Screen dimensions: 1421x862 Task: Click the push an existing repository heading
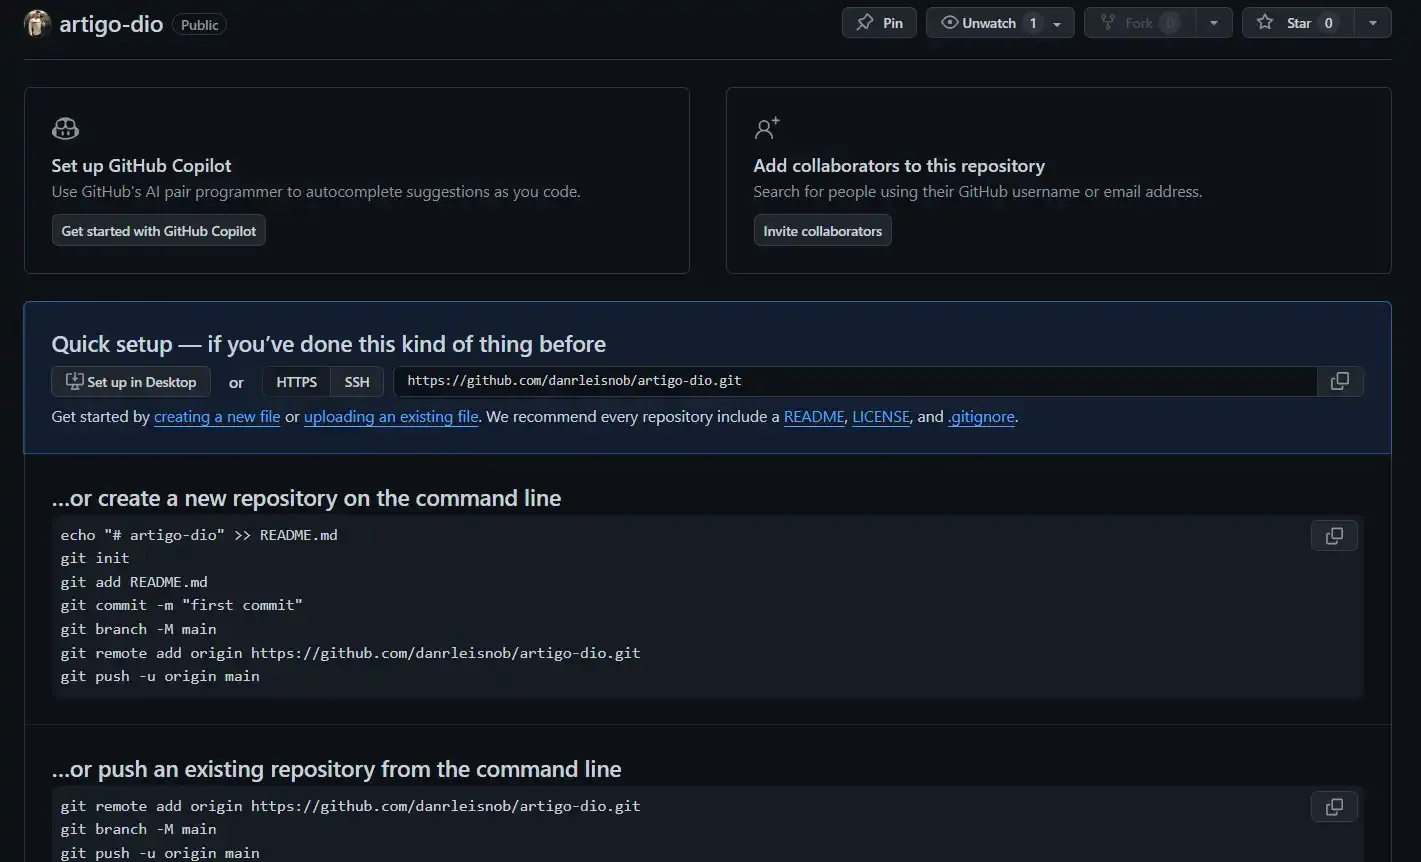(336, 769)
